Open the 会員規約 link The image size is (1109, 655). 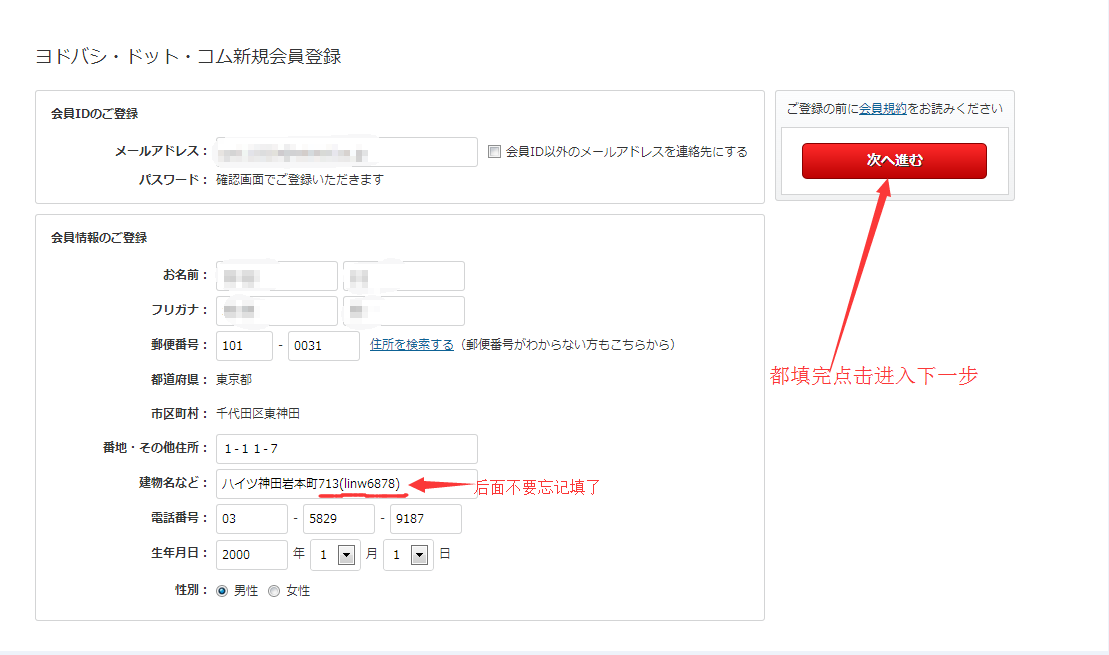(883, 108)
